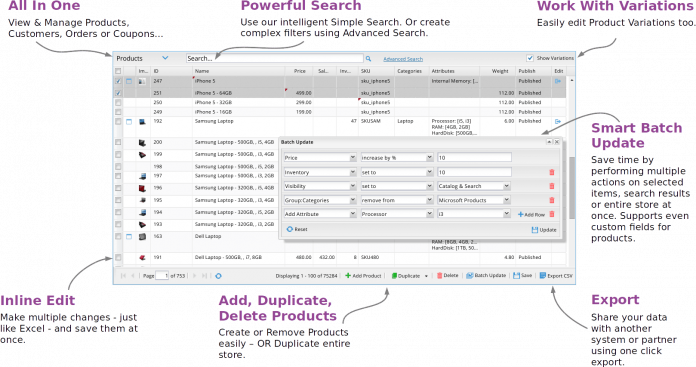This screenshot has height=367, width=696.
Task: Toggle the select-all header checkbox
Action: (x=118, y=71)
